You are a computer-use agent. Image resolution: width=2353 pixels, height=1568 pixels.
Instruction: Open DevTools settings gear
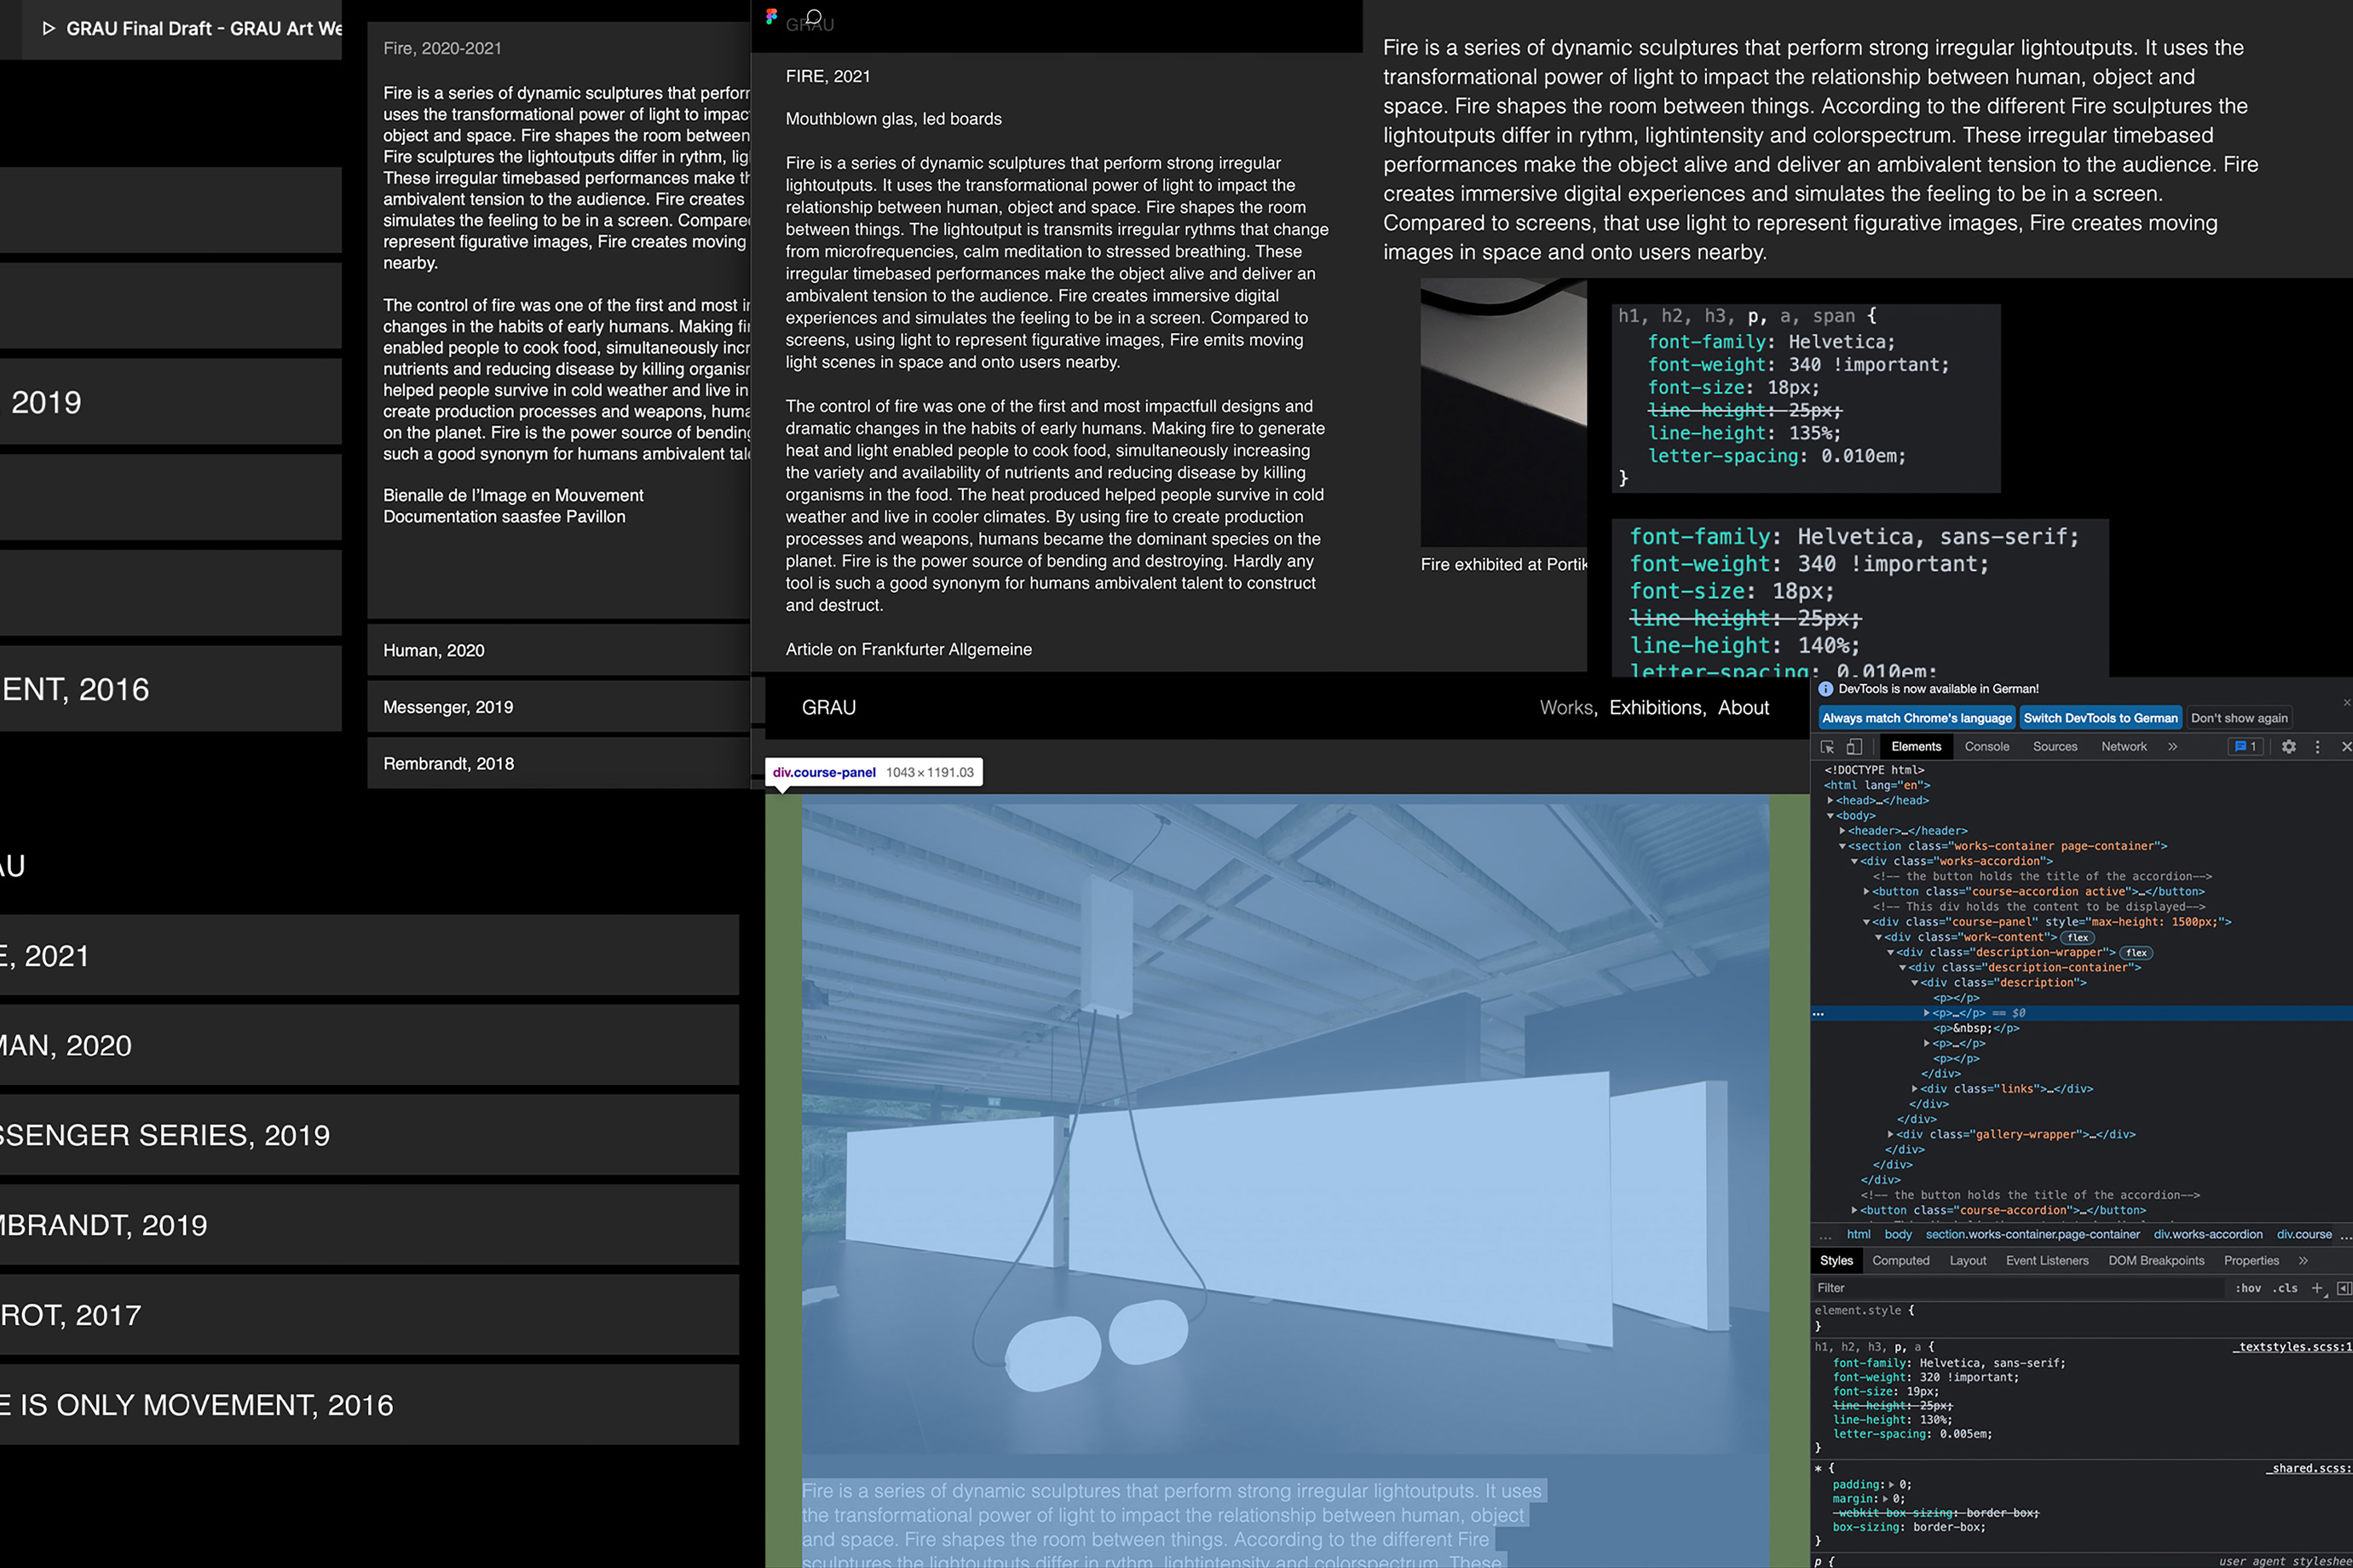click(2288, 747)
